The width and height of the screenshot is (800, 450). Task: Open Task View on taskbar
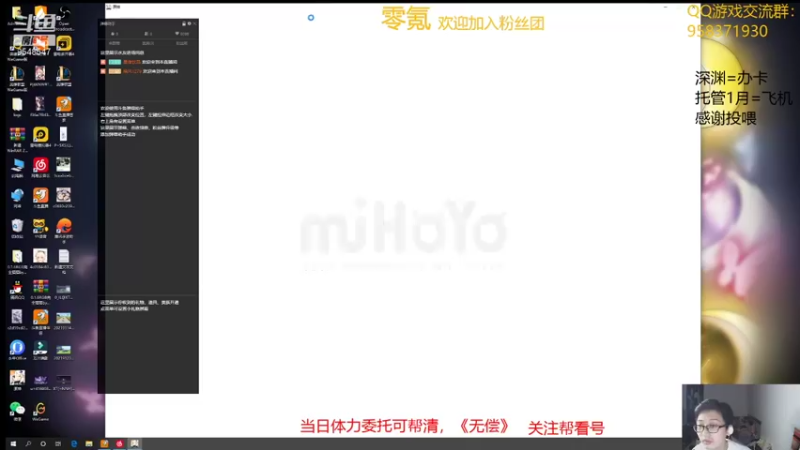[x=58, y=444]
